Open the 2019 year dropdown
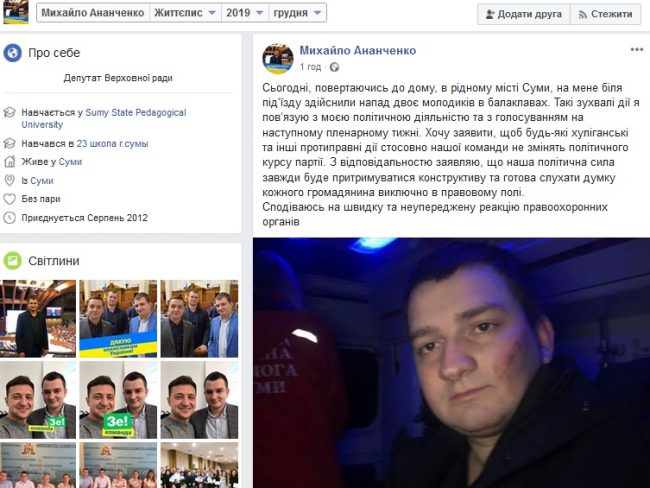Image resolution: width=650 pixels, height=488 pixels. [245, 13]
